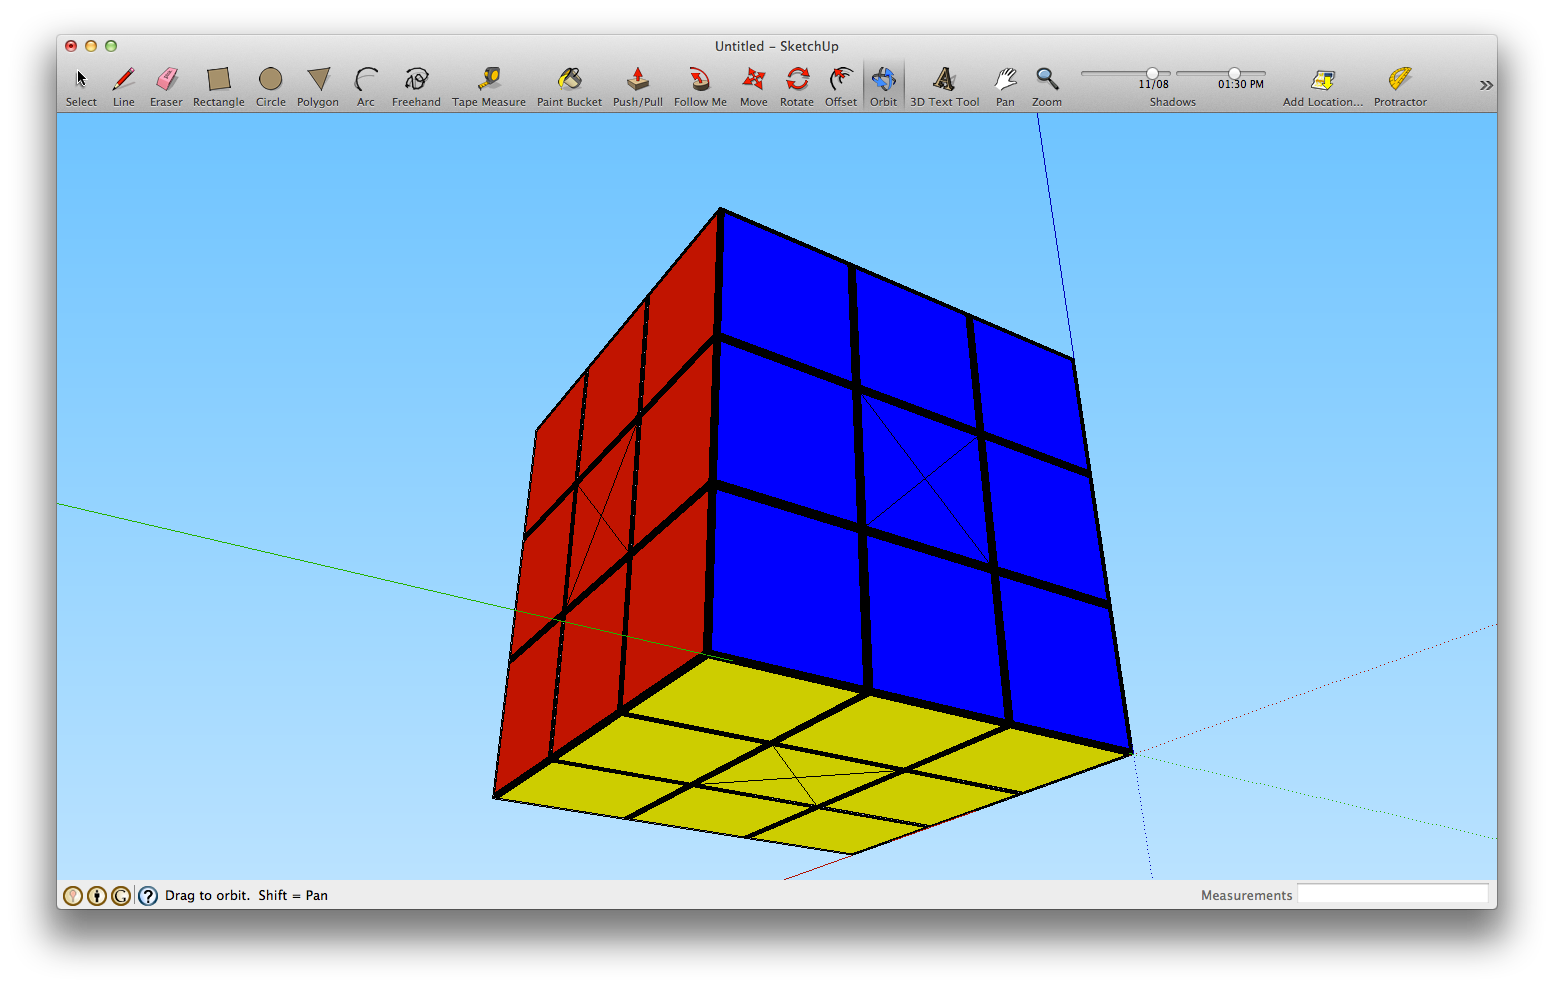Open the 3D Text Tool
Image resolution: width=1554 pixels, height=988 pixels.
[944, 80]
